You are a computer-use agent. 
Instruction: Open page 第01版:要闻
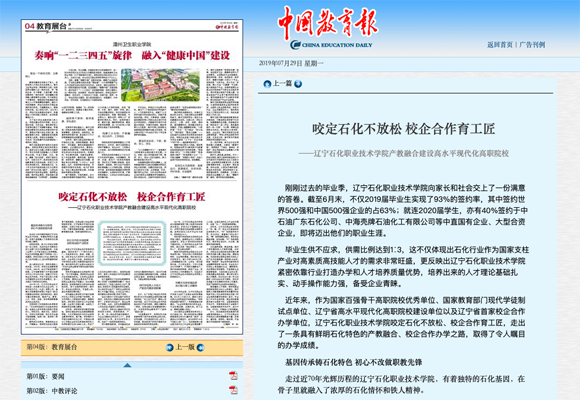pyautogui.click(x=45, y=377)
